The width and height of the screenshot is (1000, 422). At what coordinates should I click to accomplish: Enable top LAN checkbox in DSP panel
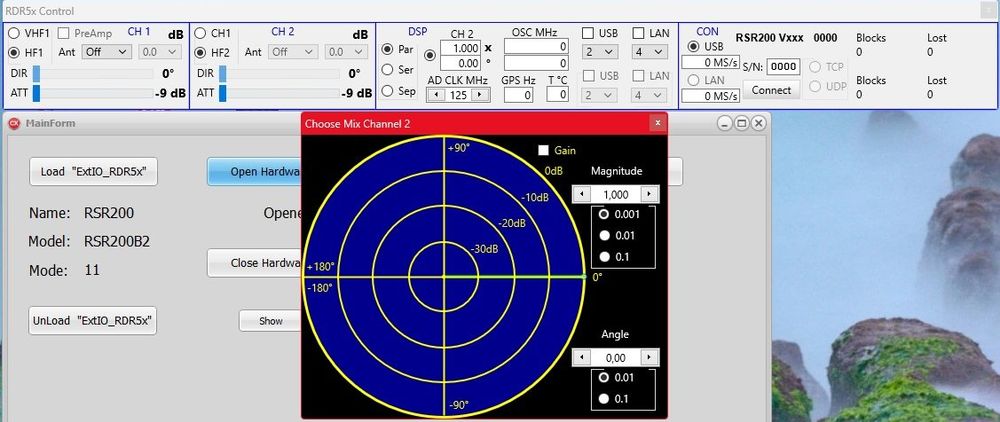(x=638, y=33)
